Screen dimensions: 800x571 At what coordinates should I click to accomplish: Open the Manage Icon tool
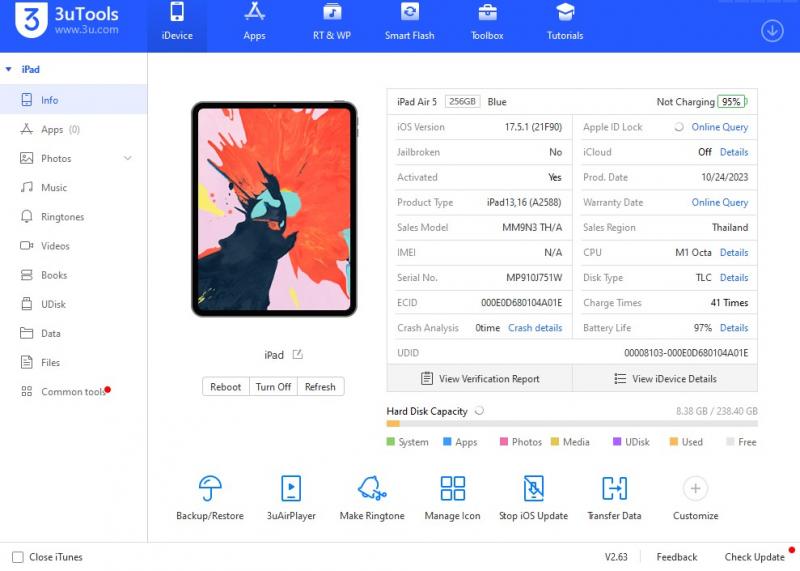pos(452,488)
